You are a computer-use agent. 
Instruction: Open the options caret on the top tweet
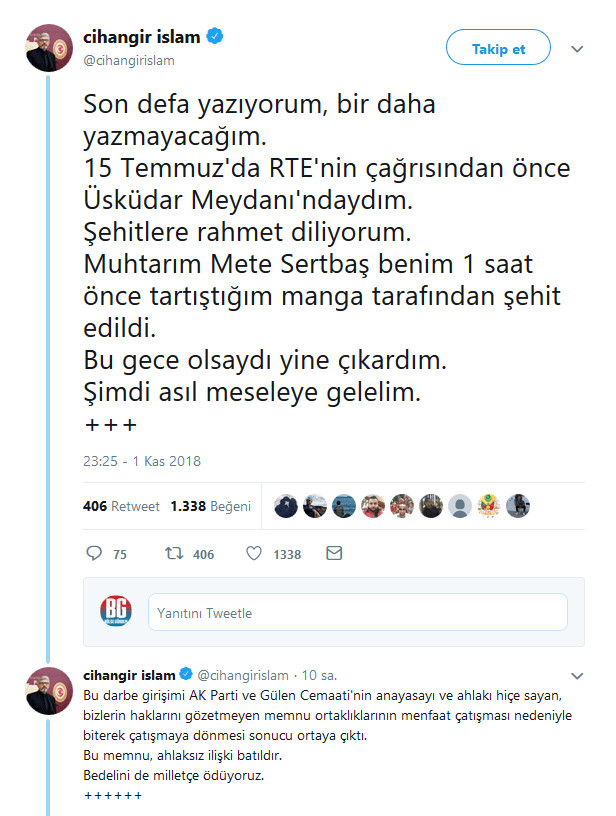pos(577,47)
